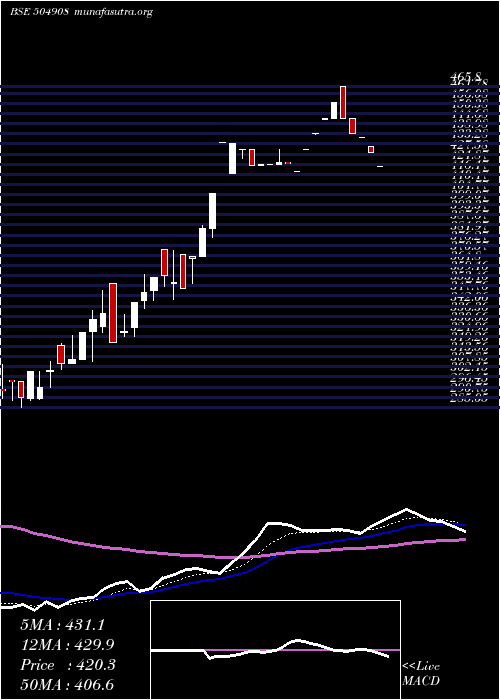The width and height of the screenshot is (500, 700).
Task: Click the "BSE 504908" ticker title text
Action: 39,12
